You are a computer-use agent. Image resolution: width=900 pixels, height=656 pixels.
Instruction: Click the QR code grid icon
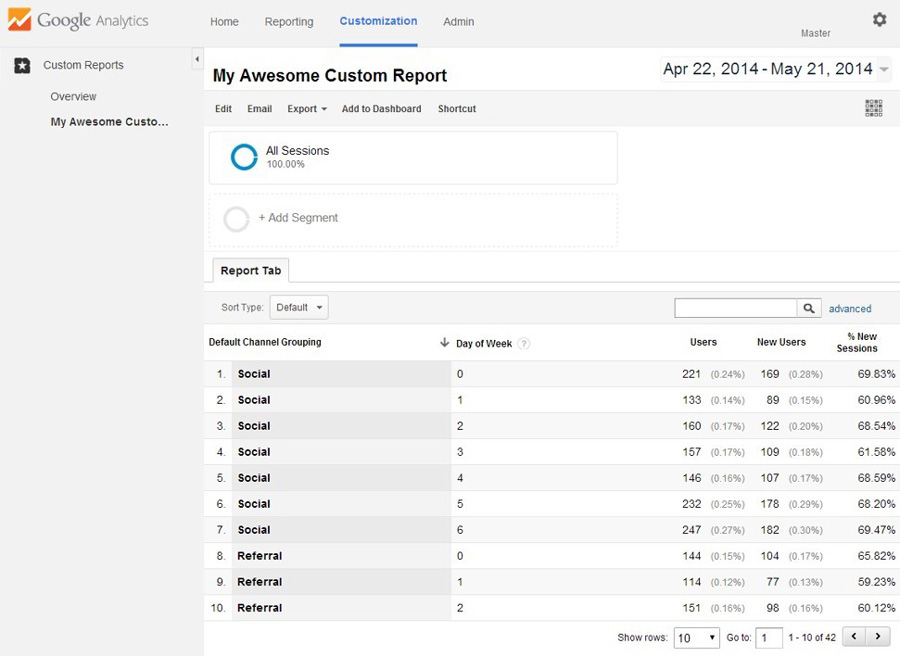[x=873, y=108]
